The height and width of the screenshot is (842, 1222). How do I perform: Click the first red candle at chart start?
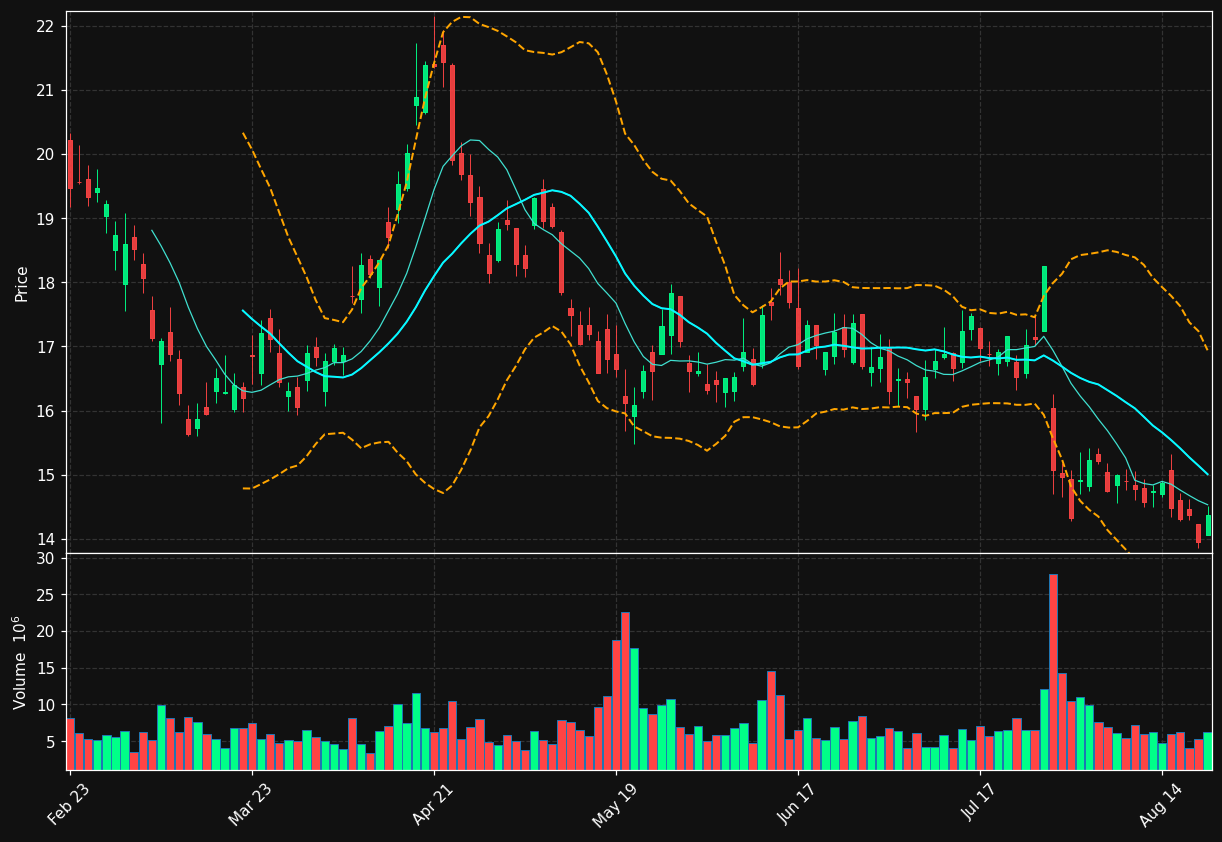point(70,164)
